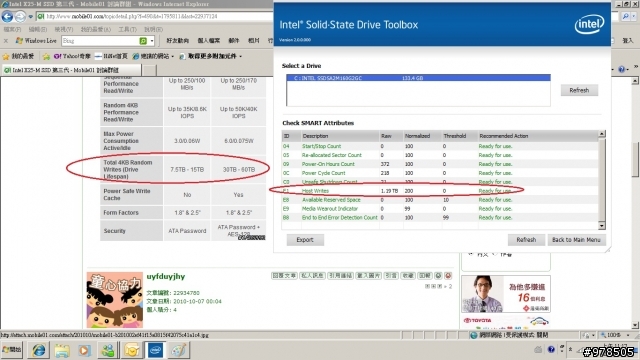Click the browser page vertical scrollbar thumb
Image resolution: width=640 pixels, height=360 pixels.
tap(635, 159)
